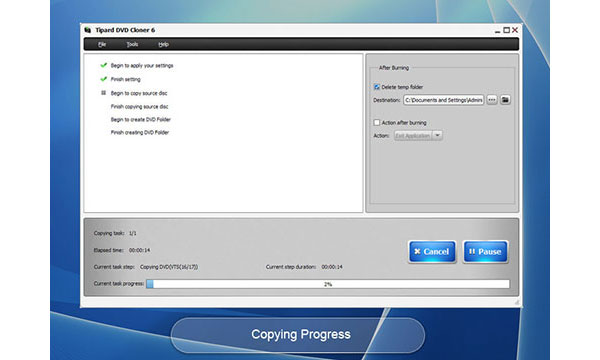This screenshot has height=360, width=600.
Task: Expand the Exit Application action dropdown
Action: point(437,135)
